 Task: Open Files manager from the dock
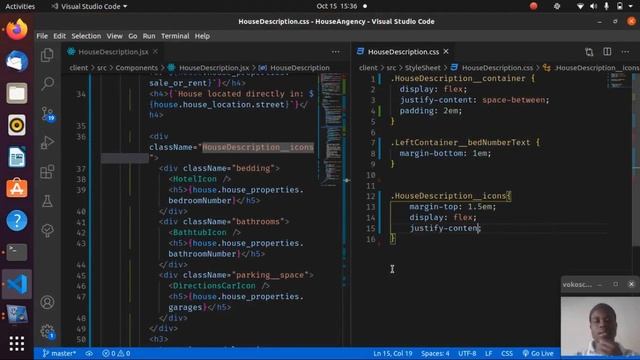(x=17, y=93)
